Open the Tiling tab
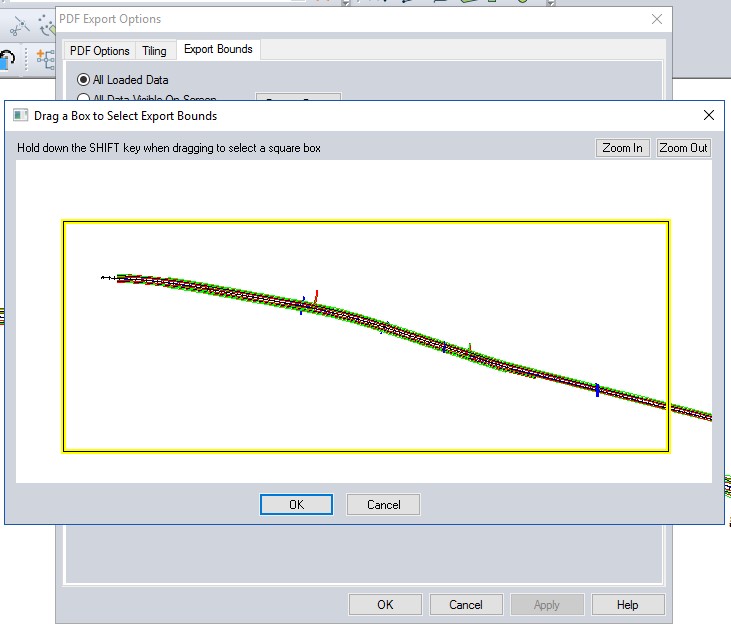This screenshot has width=731, height=627. pyautogui.click(x=154, y=50)
